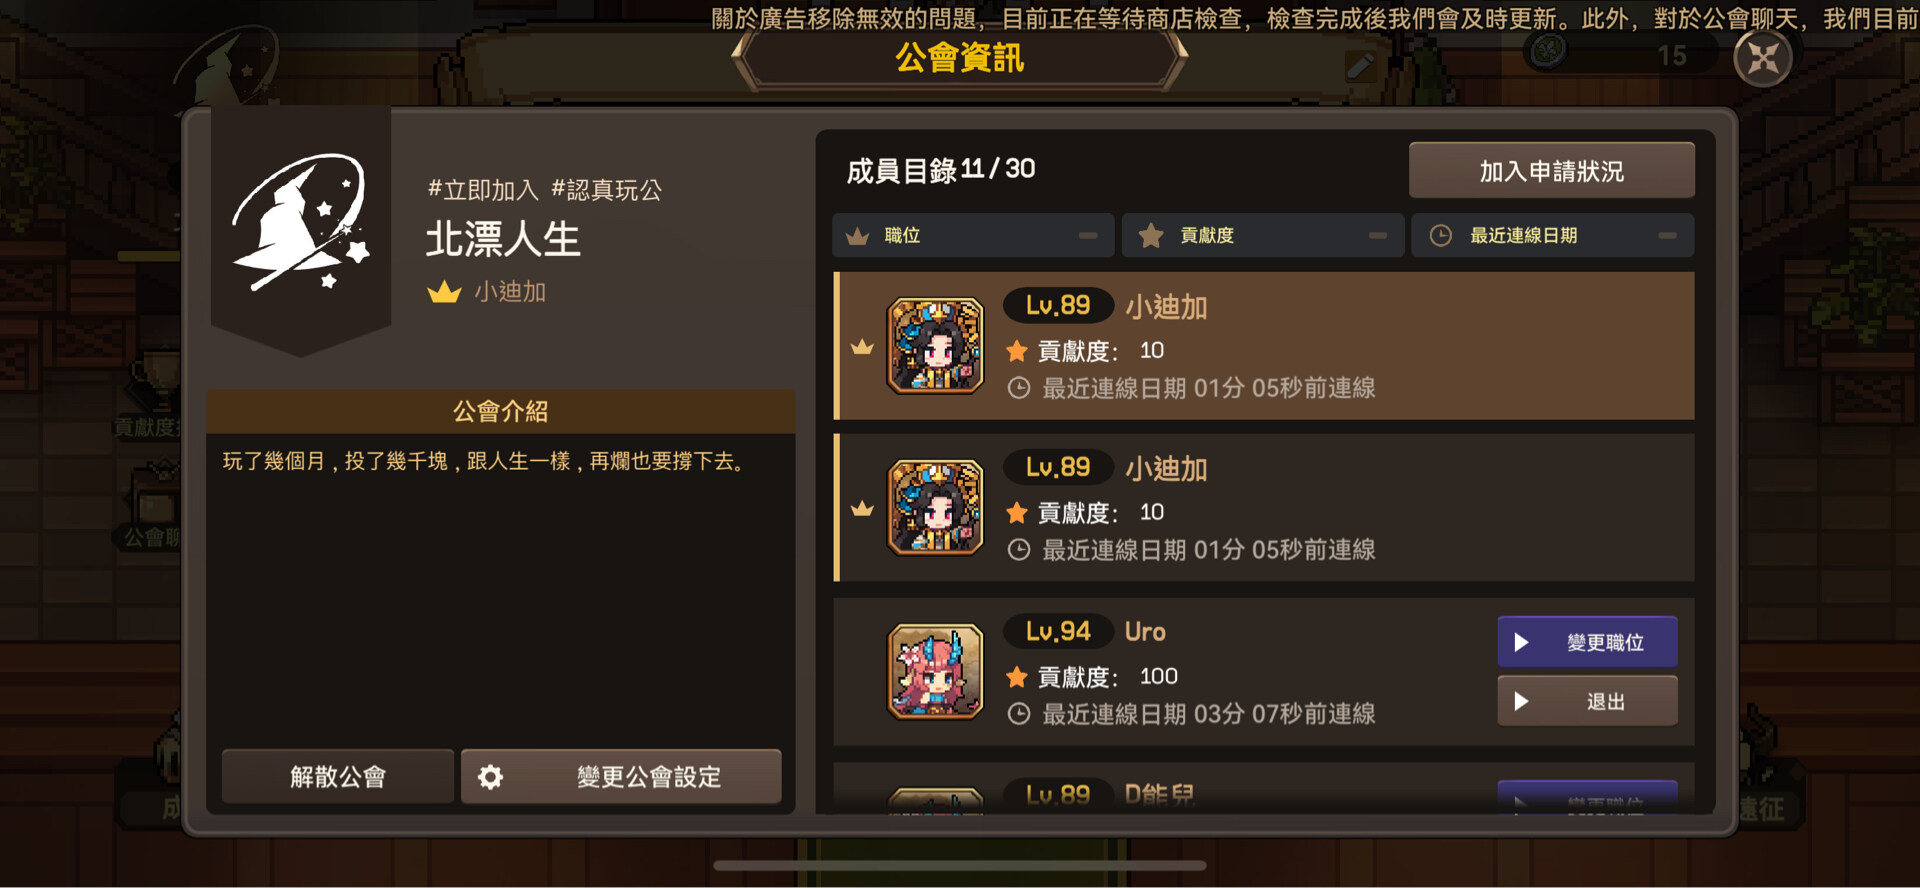
Task: Click the guild wizard hat emblem
Action: pos(300,222)
